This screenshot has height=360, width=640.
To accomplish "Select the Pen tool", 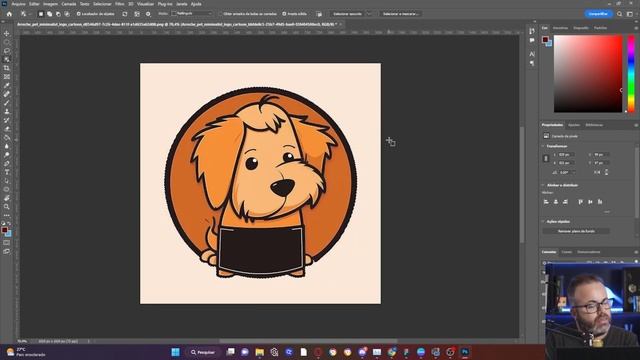I will 7,163.
